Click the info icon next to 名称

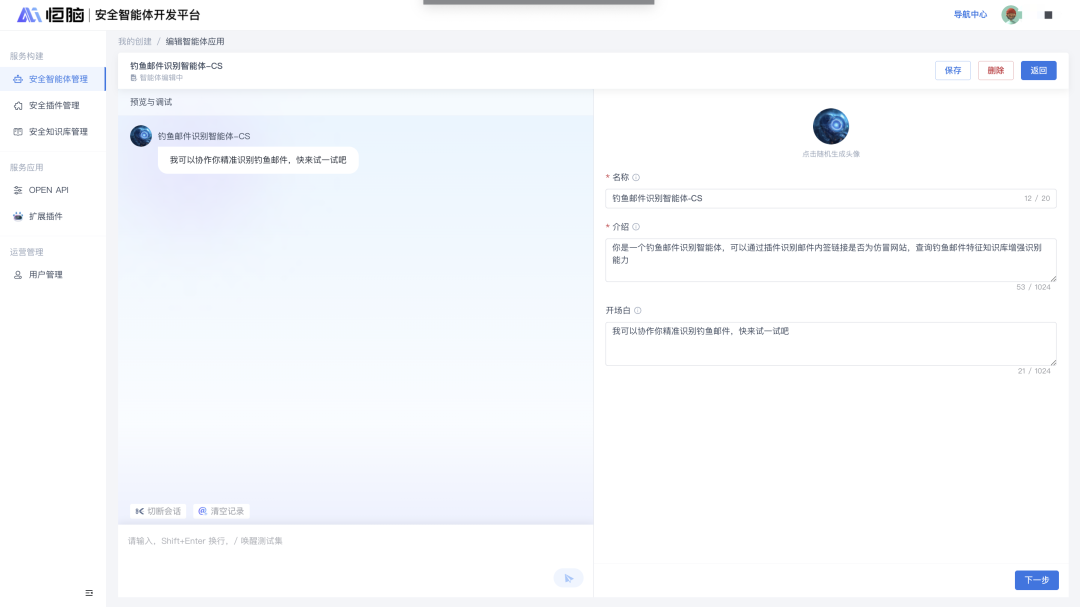[636, 177]
